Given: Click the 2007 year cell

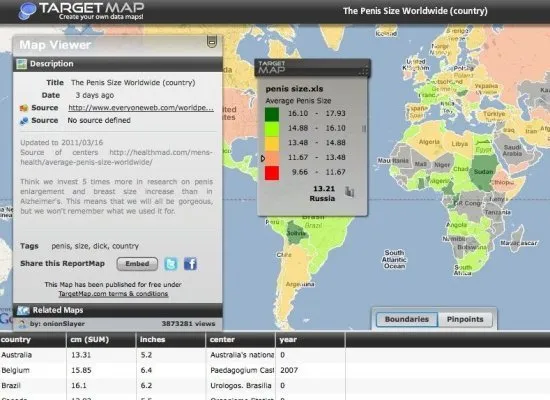Looking at the screenshot, I should pos(310,371).
